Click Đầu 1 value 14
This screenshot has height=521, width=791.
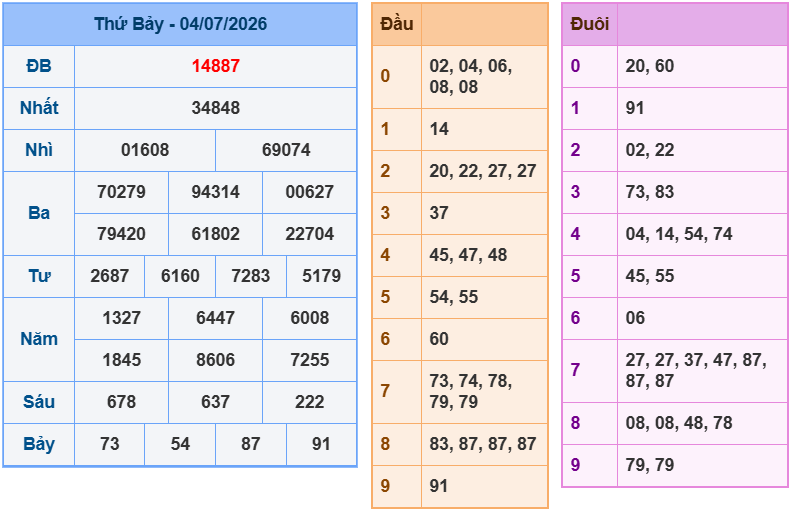439,129
